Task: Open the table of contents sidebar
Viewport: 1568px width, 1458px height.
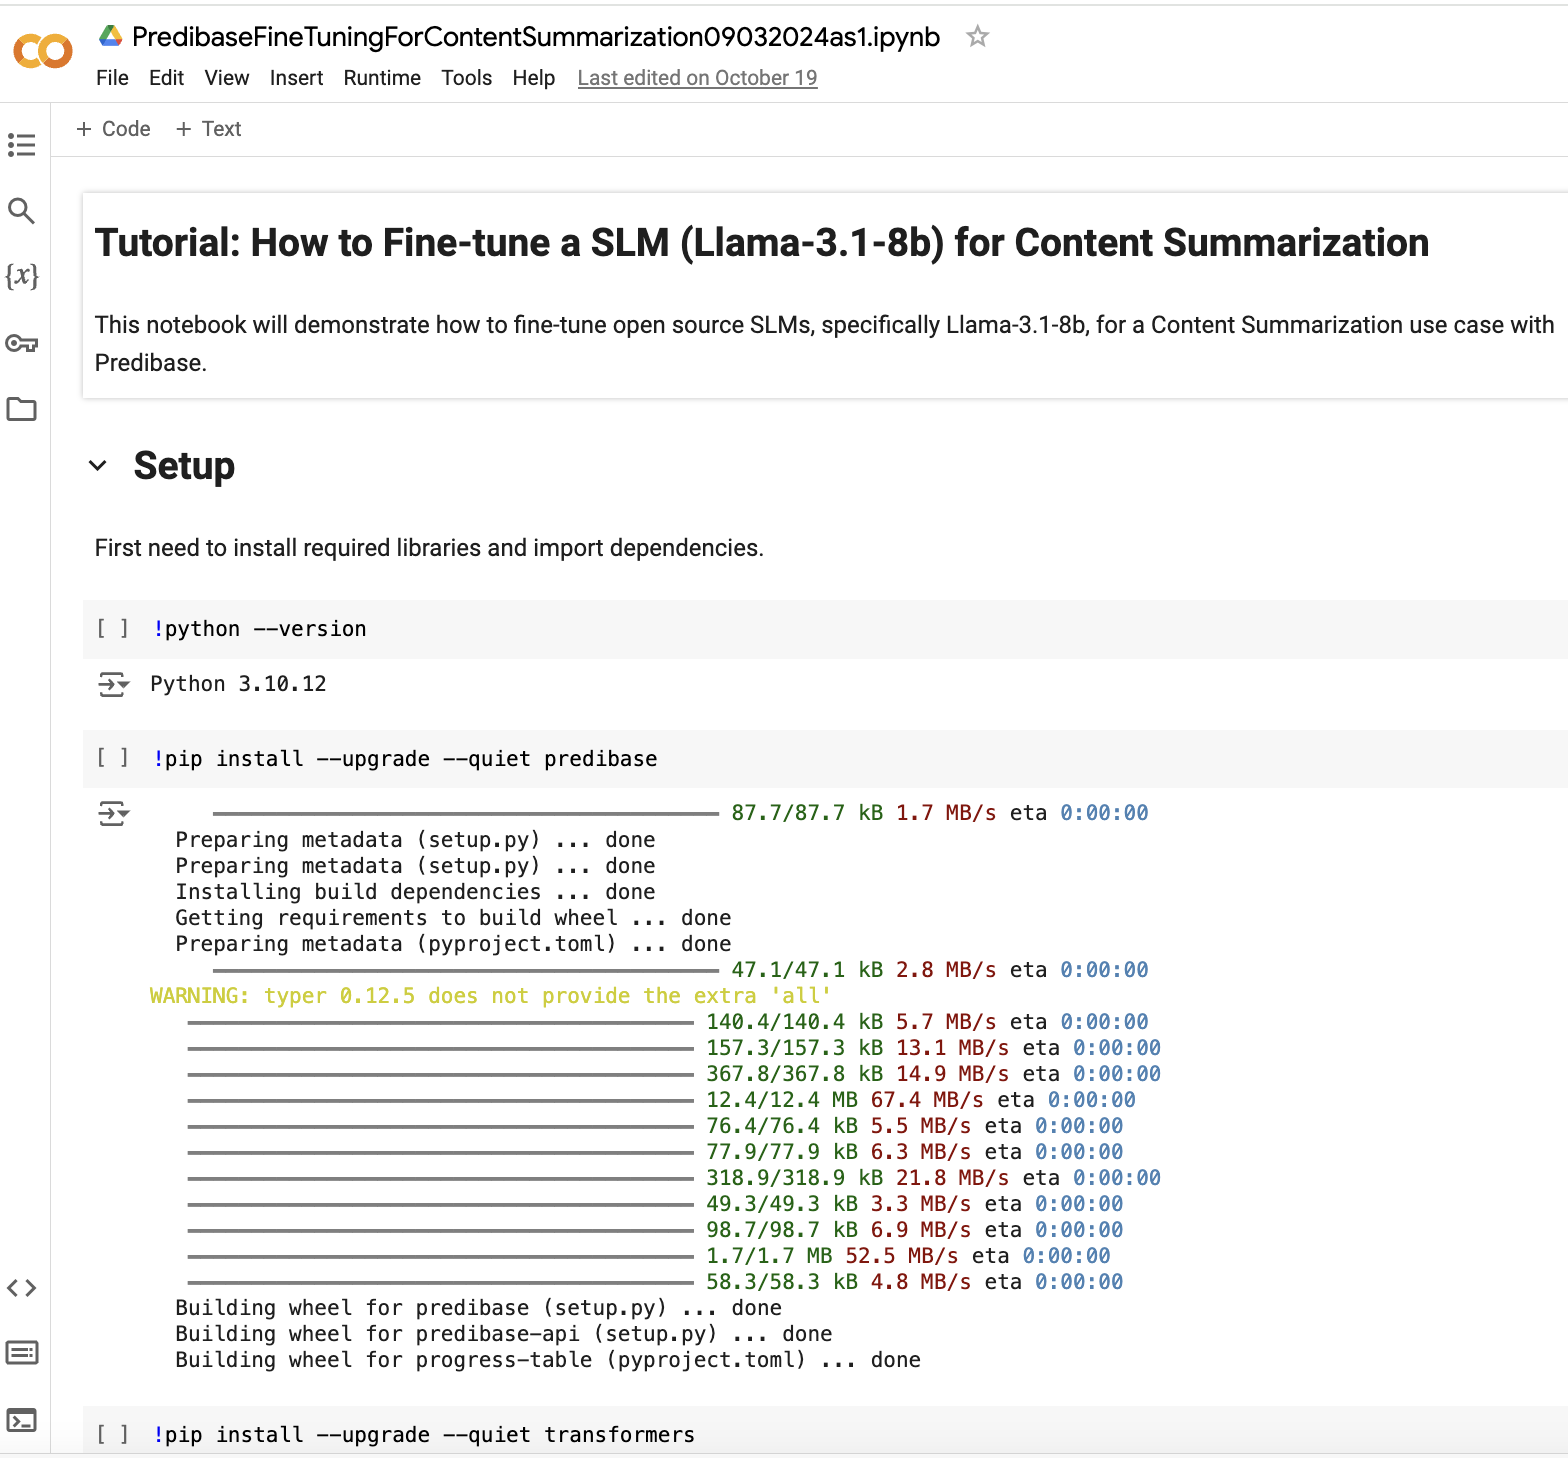Action: (22, 145)
